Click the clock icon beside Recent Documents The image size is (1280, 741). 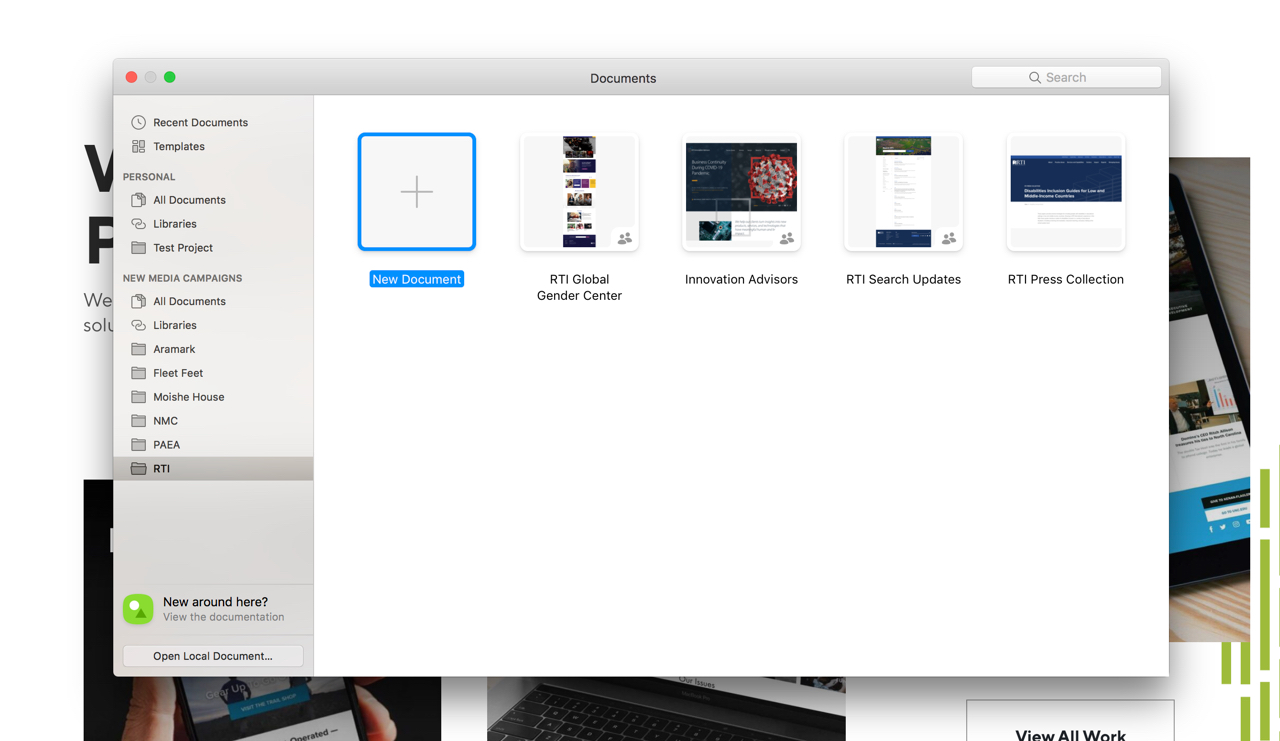coord(139,122)
